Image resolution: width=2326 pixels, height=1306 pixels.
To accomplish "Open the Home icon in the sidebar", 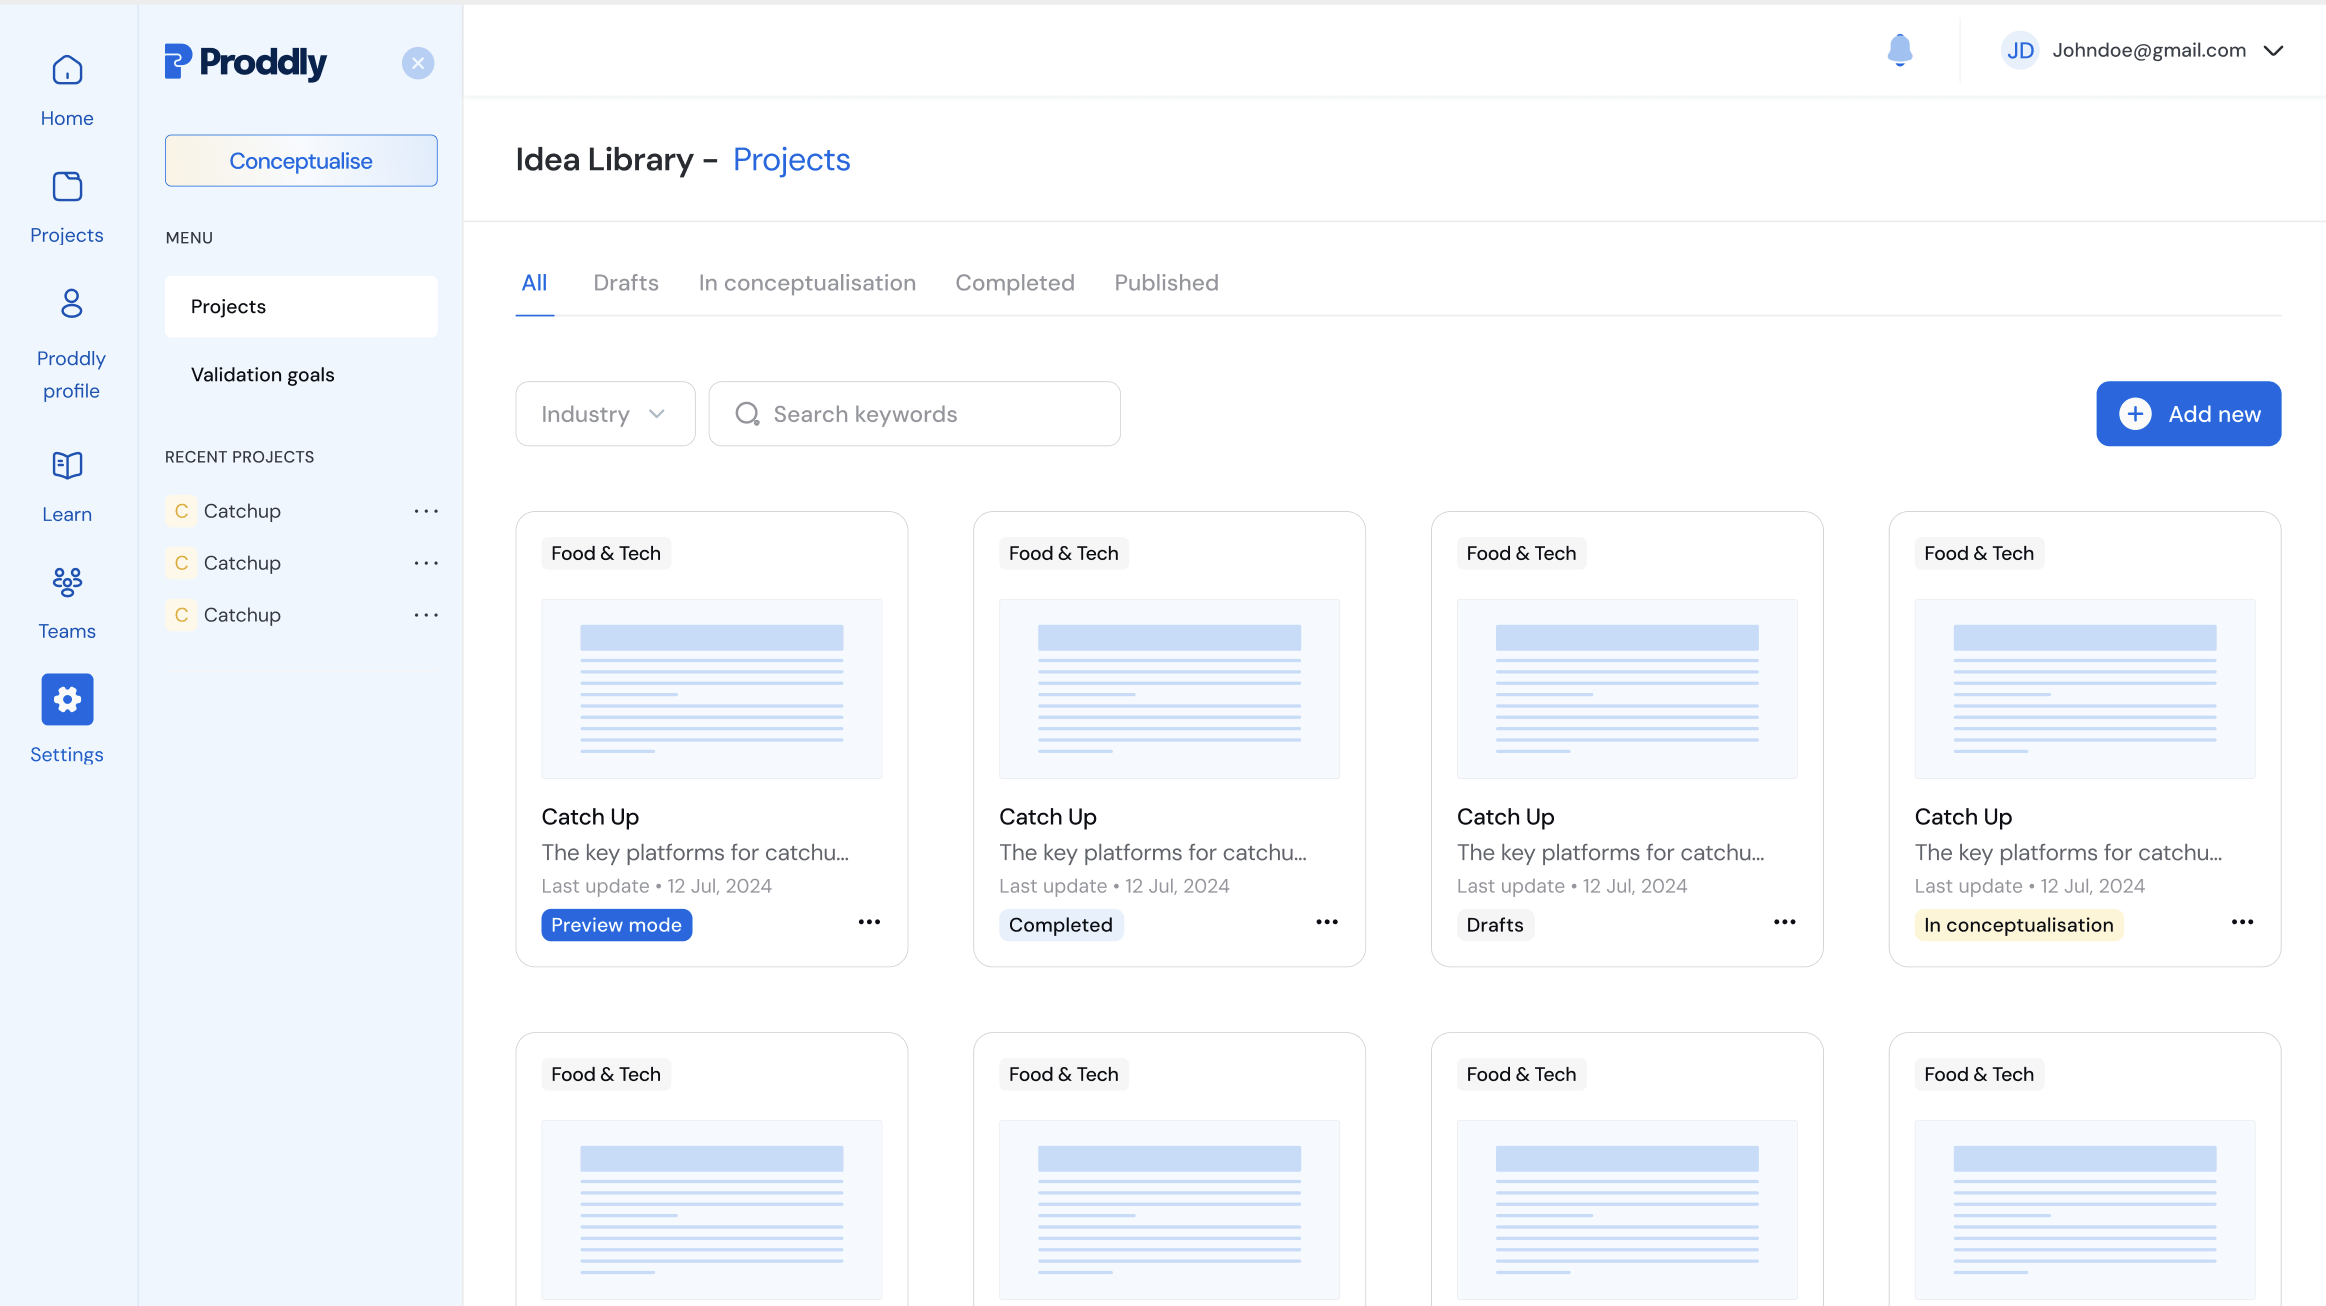I will click(66, 69).
